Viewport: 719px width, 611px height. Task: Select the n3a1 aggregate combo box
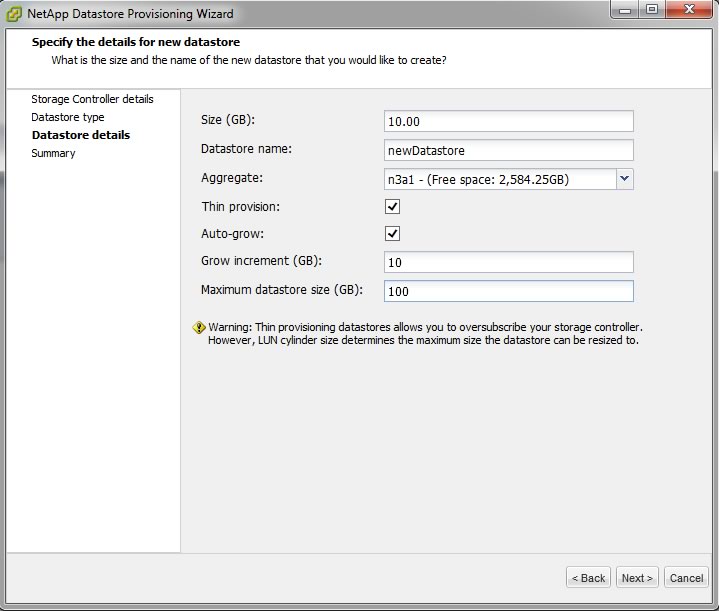[x=498, y=179]
